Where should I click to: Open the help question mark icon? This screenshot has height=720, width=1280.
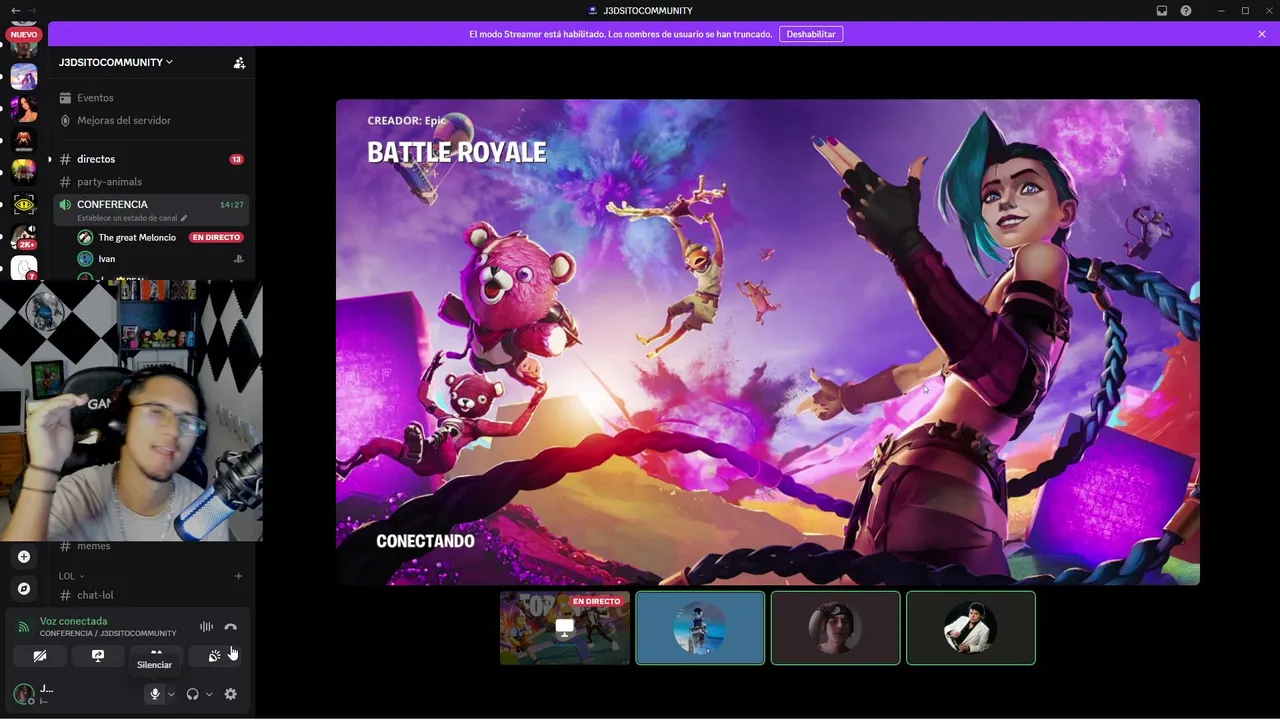click(x=1186, y=10)
